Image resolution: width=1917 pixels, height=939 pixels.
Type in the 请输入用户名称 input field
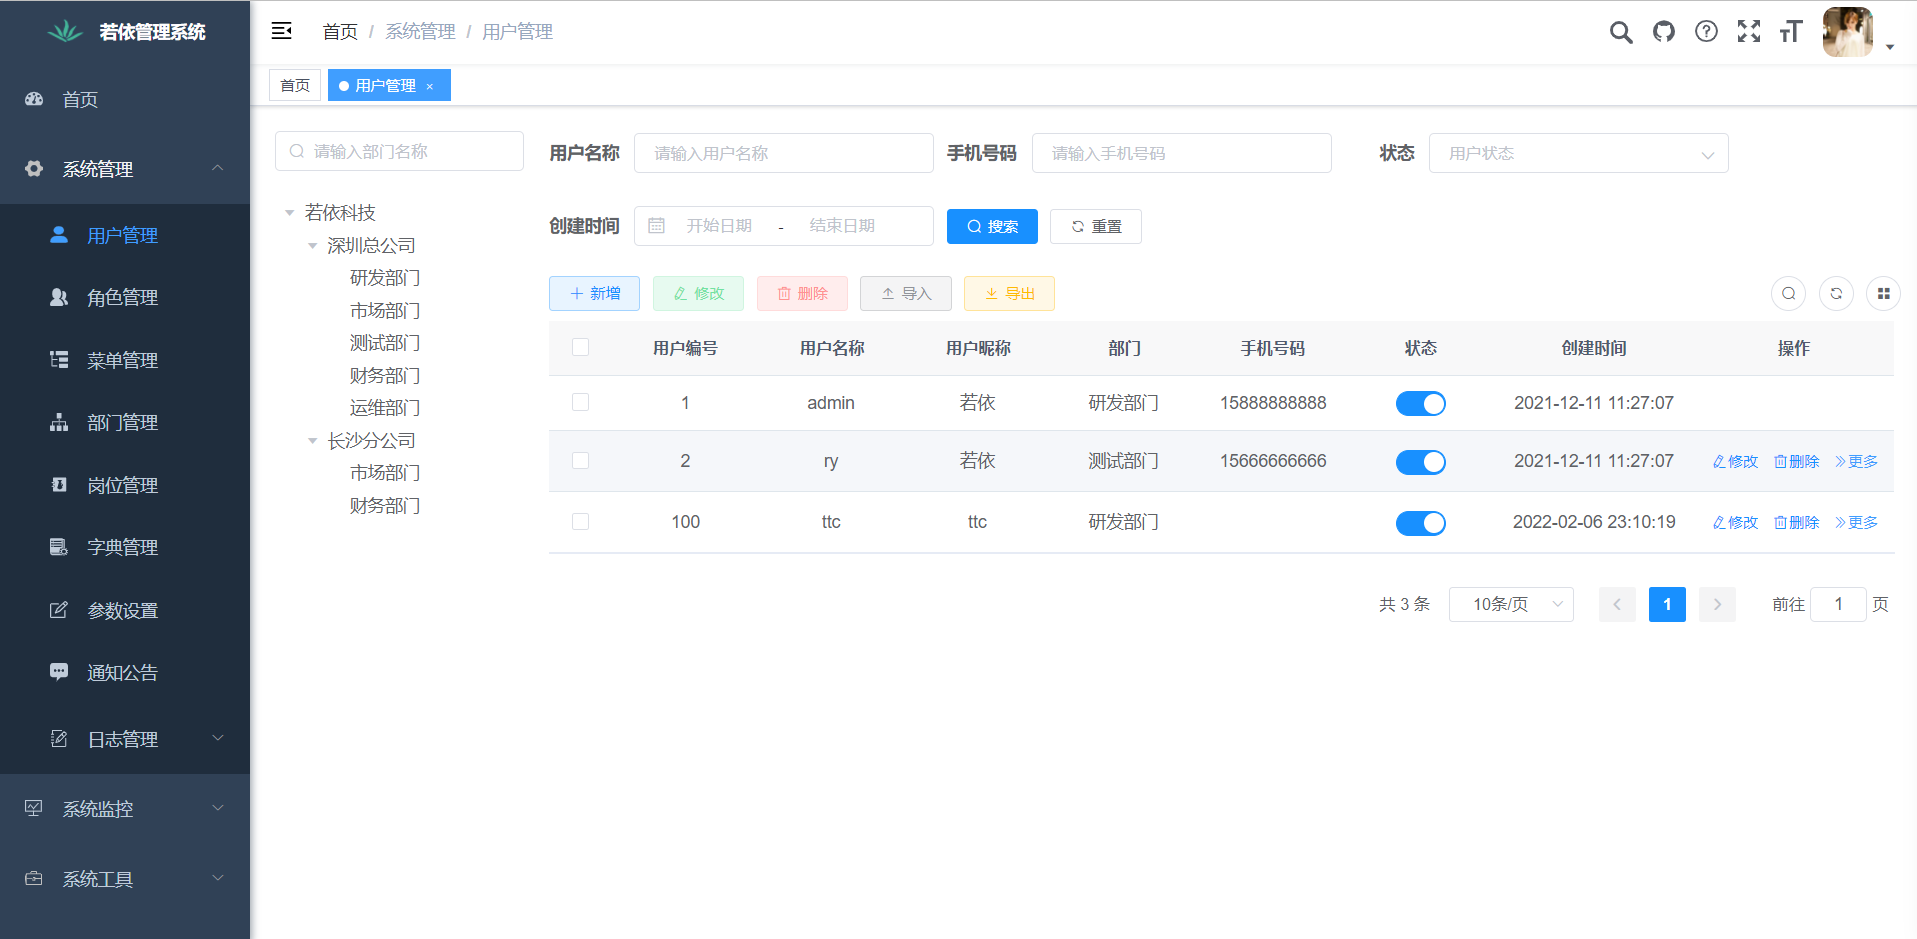(x=783, y=153)
